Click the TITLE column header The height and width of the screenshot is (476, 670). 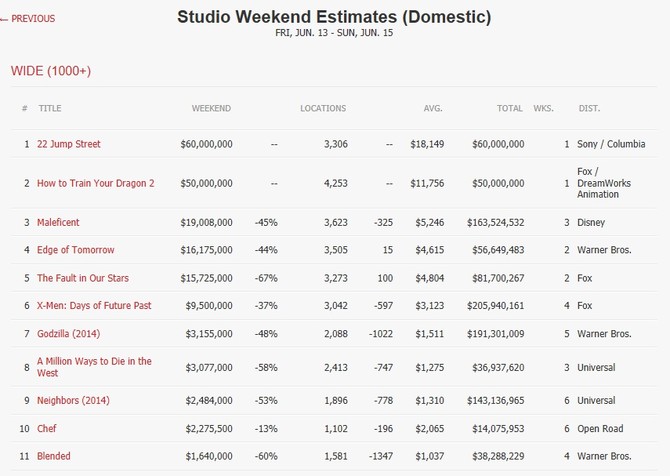pos(50,108)
